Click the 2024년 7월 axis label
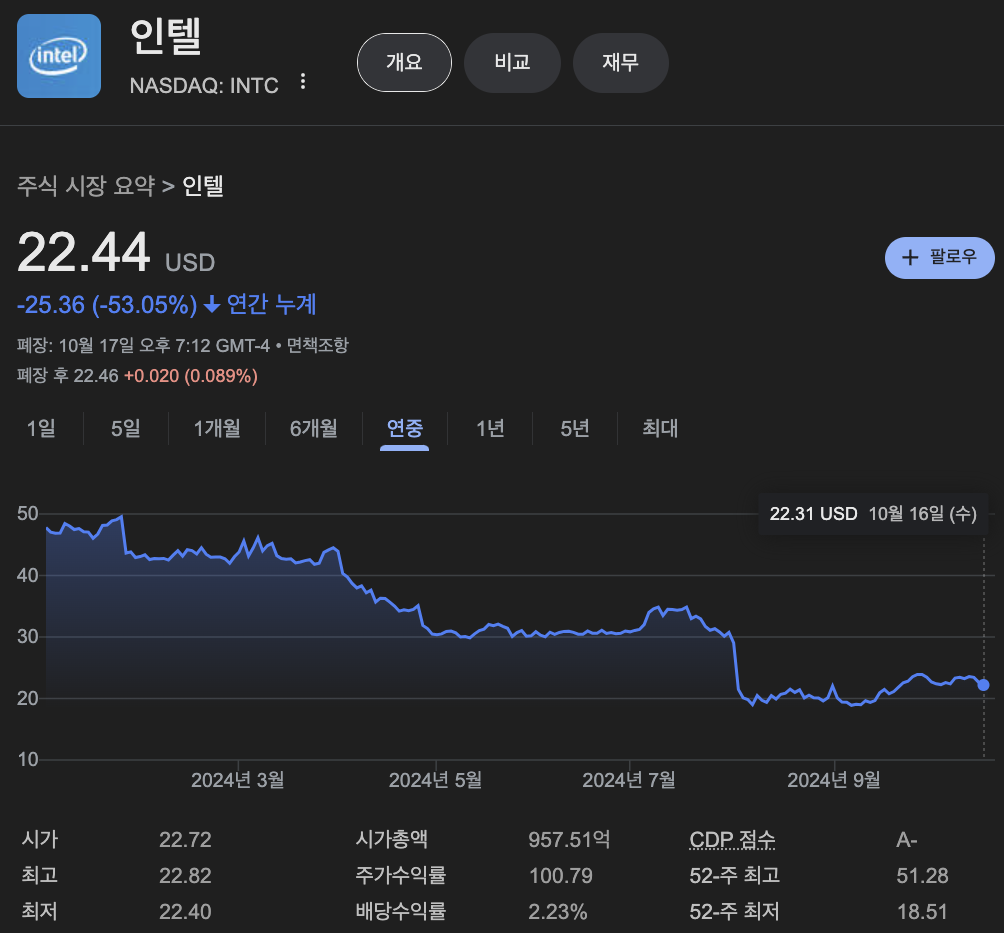 tap(629, 780)
